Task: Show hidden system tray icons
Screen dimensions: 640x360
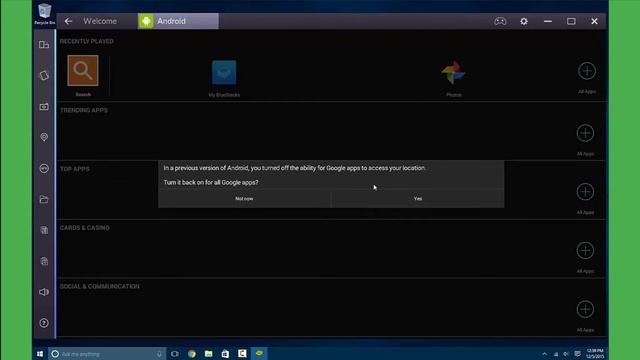Action: pos(544,354)
